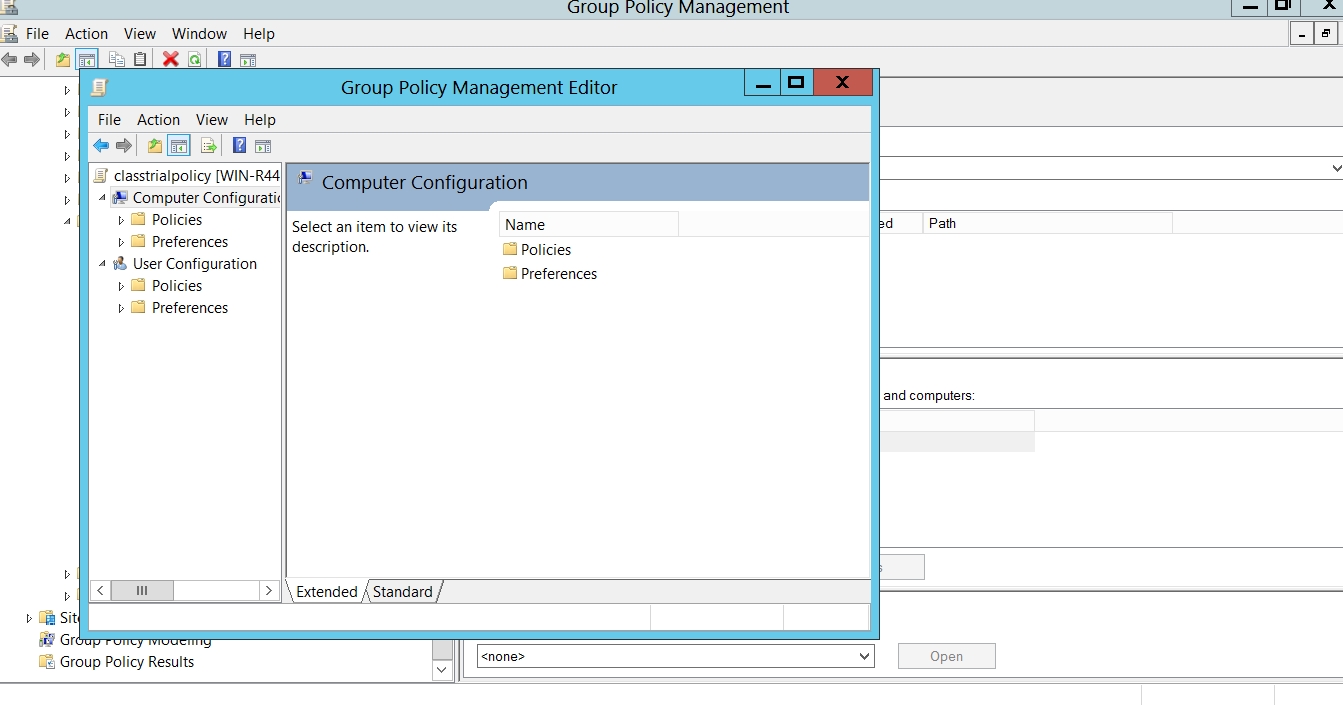Click Paste icon in Group Policy Management toolbar
This screenshot has width=1343, height=705.
(x=140, y=59)
